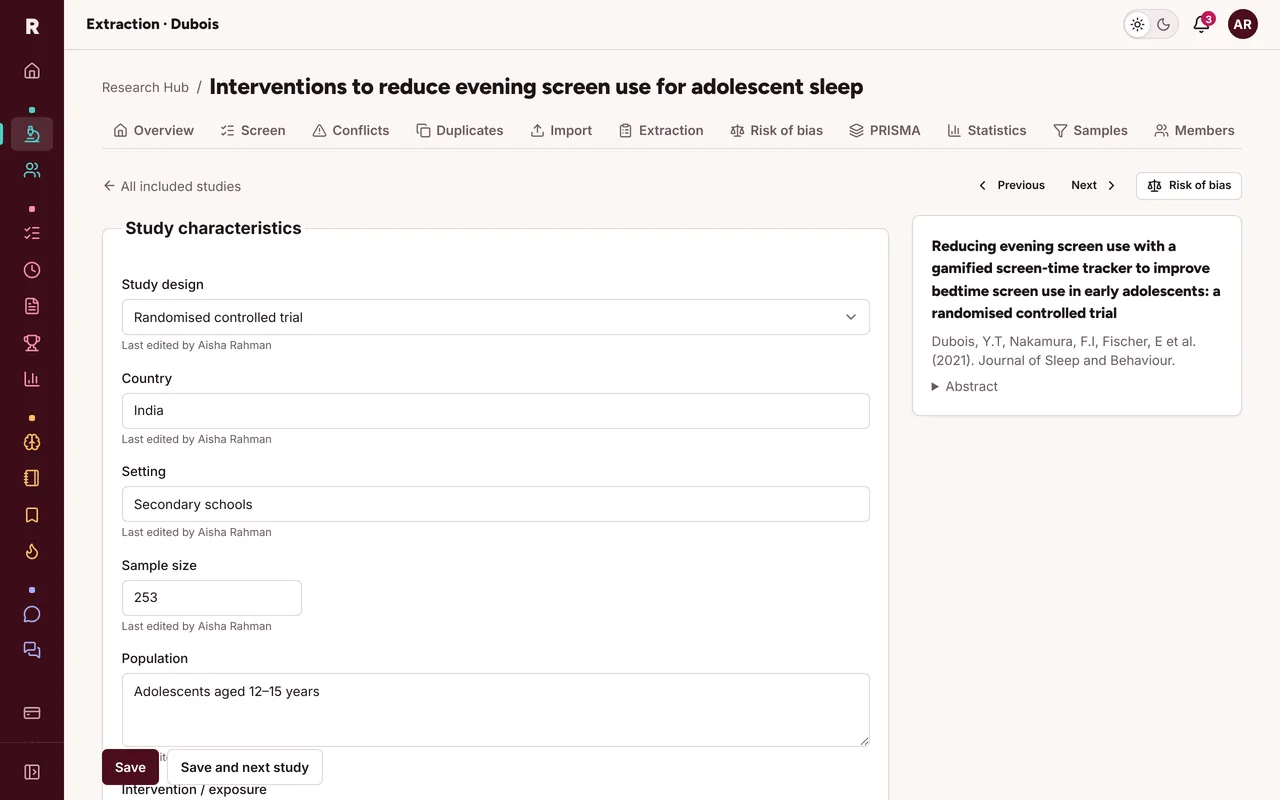Click the R logo at top left
The width and height of the screenshot is (1280, 800).
point(32,26)
